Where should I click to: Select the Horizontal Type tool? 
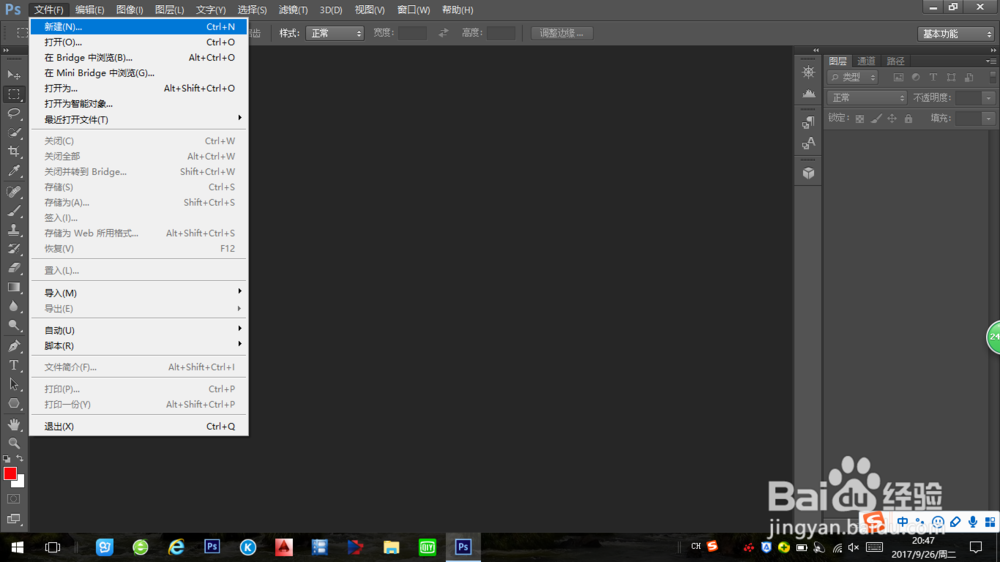point(13,366)
